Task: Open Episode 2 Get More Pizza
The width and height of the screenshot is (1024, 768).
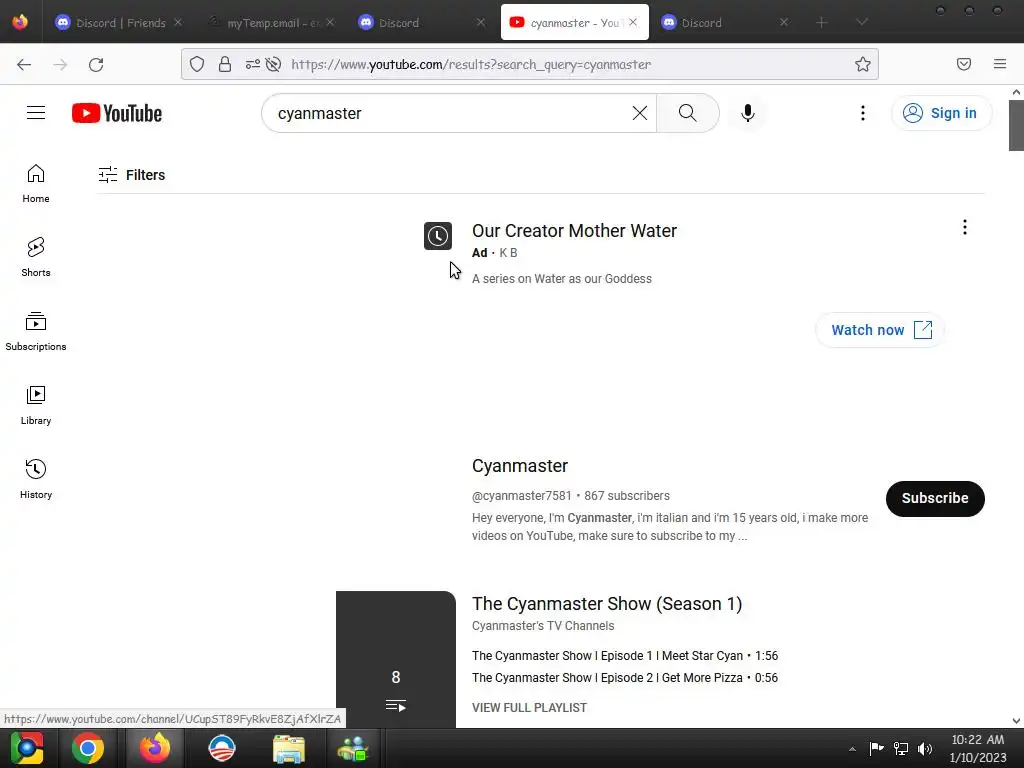Action: [x=625, y=678]
